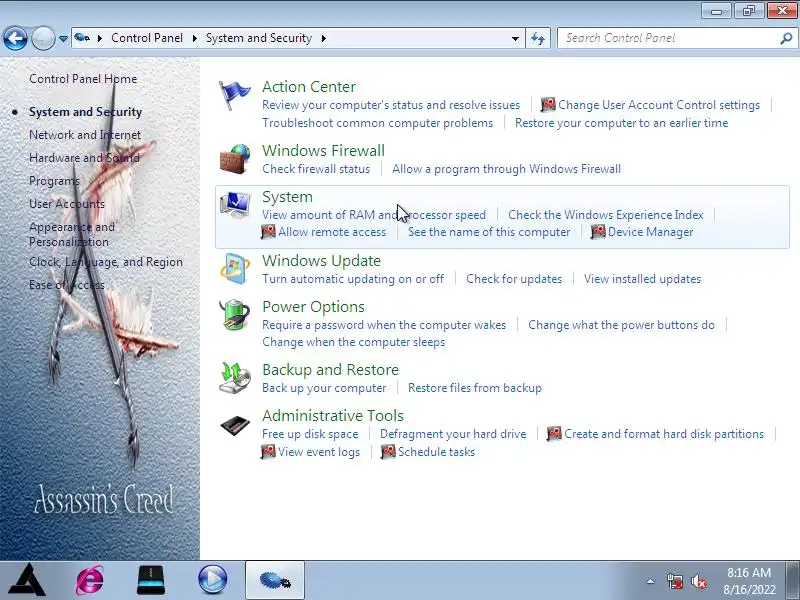Expand the arrow after Control Panel breadcrumb
The height and width of the screenshot is (600, 800).
194,38
